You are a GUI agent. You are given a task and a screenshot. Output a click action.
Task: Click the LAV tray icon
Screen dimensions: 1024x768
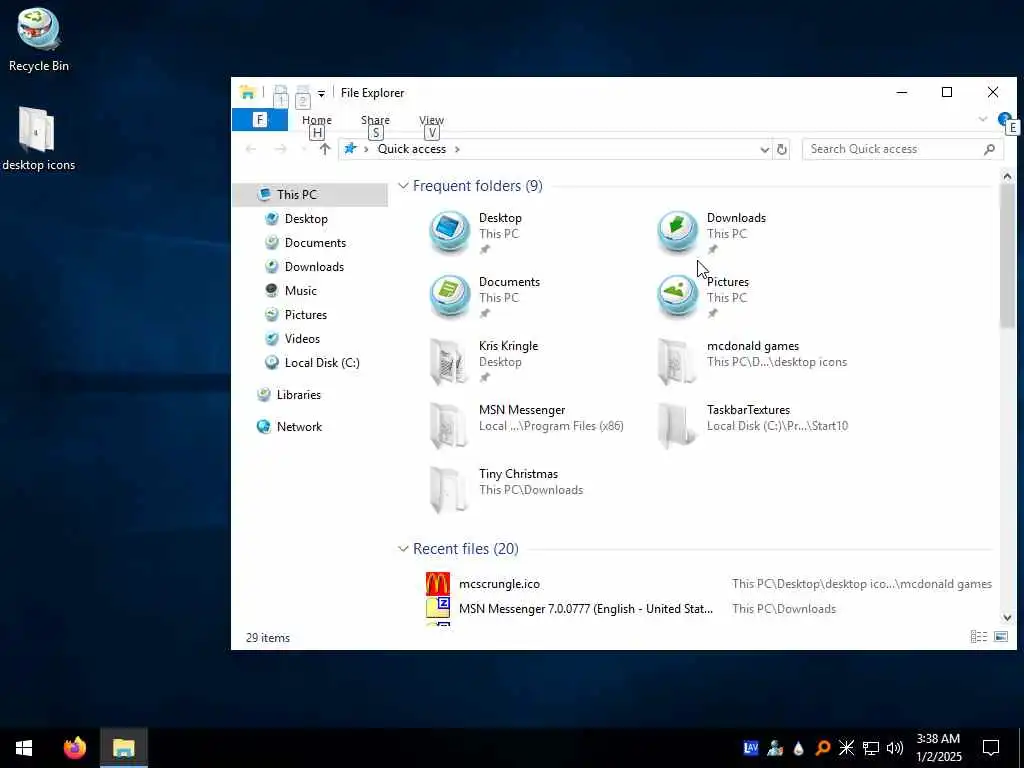(x=750, y=748)
